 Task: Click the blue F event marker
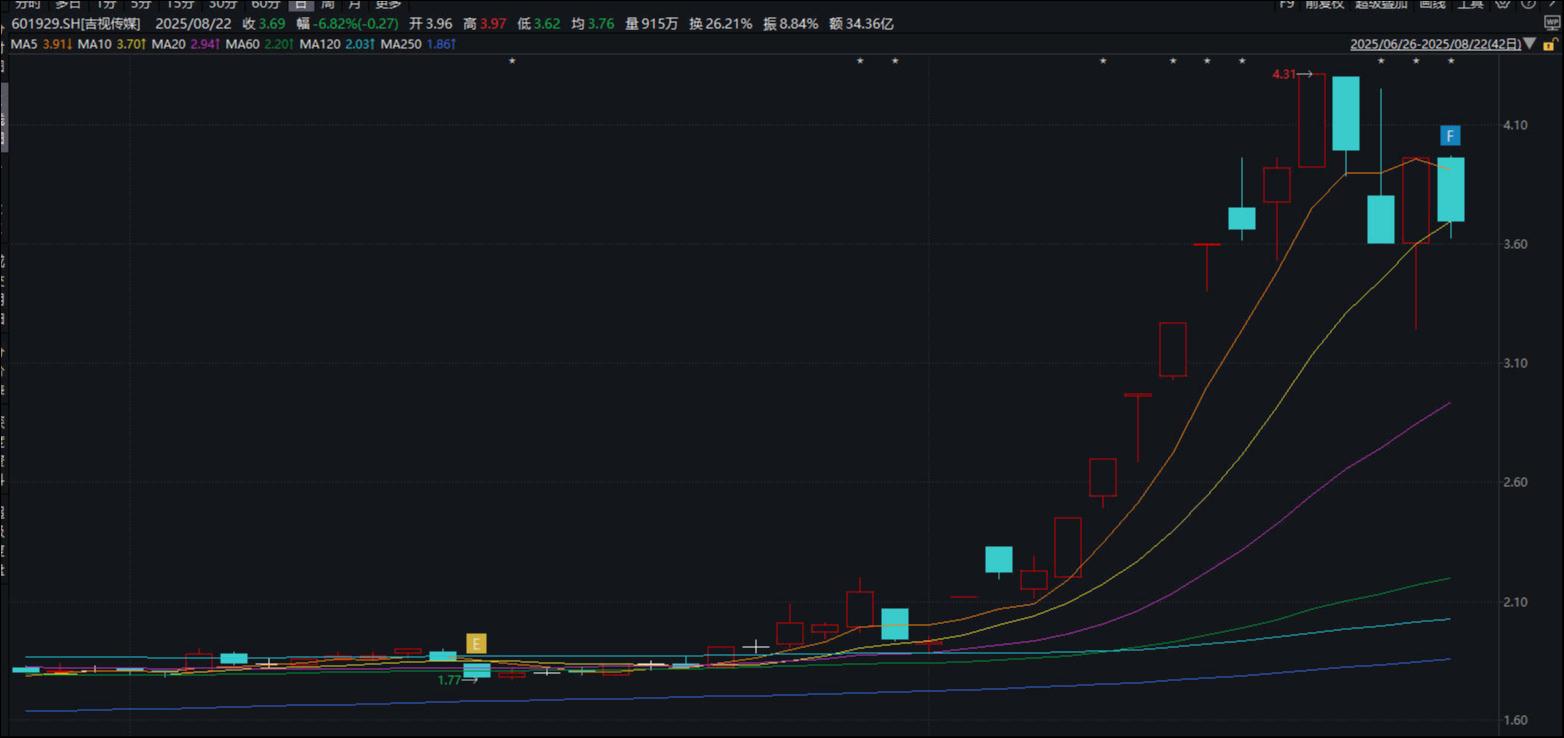pyautogui.click(x=1451, y=136)
